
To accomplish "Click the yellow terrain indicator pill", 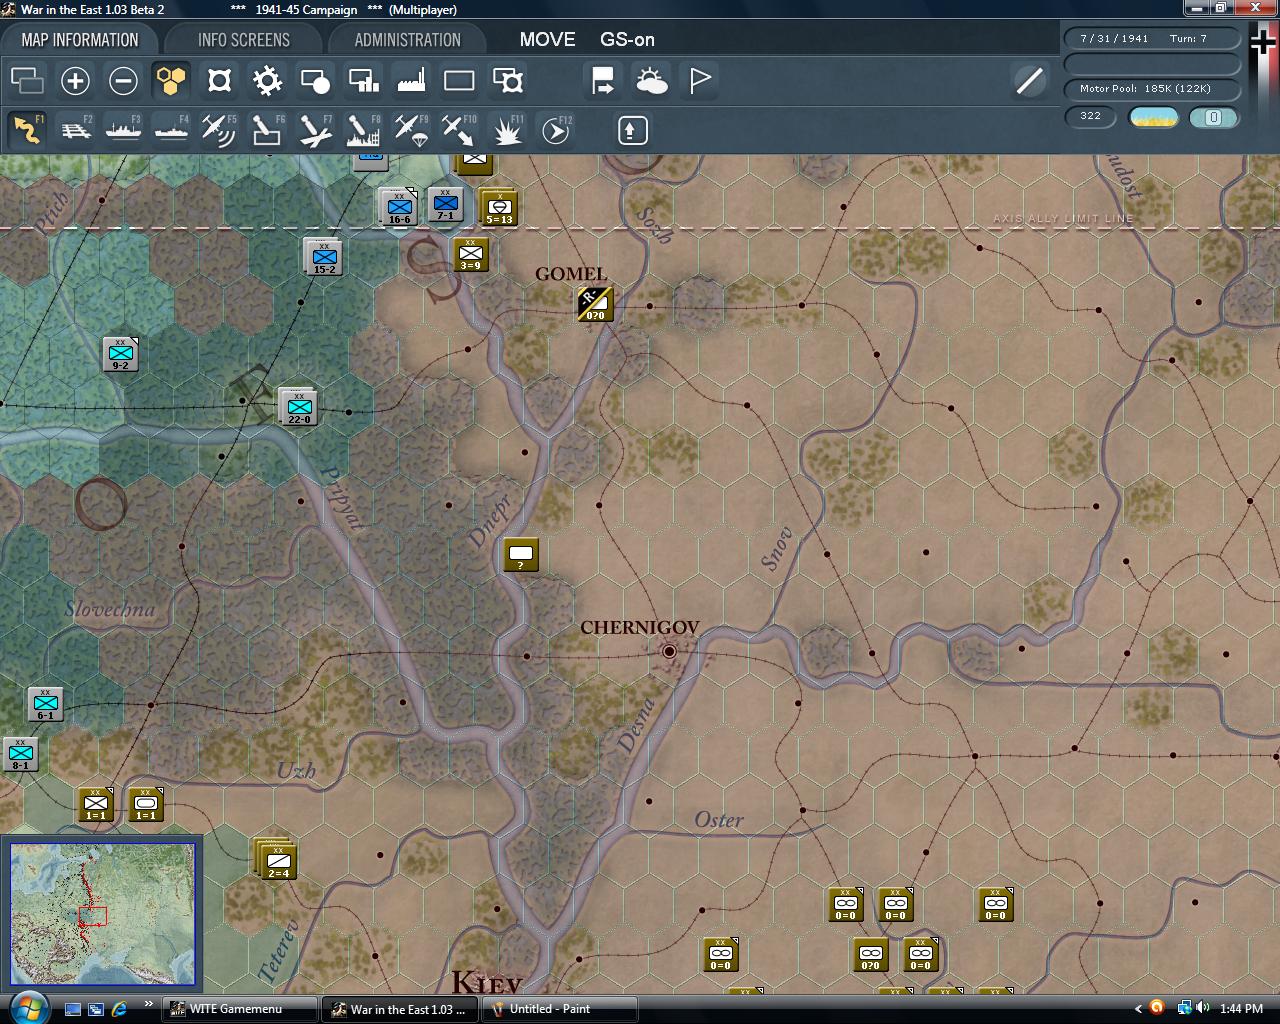I will [x=1152, y=117].
